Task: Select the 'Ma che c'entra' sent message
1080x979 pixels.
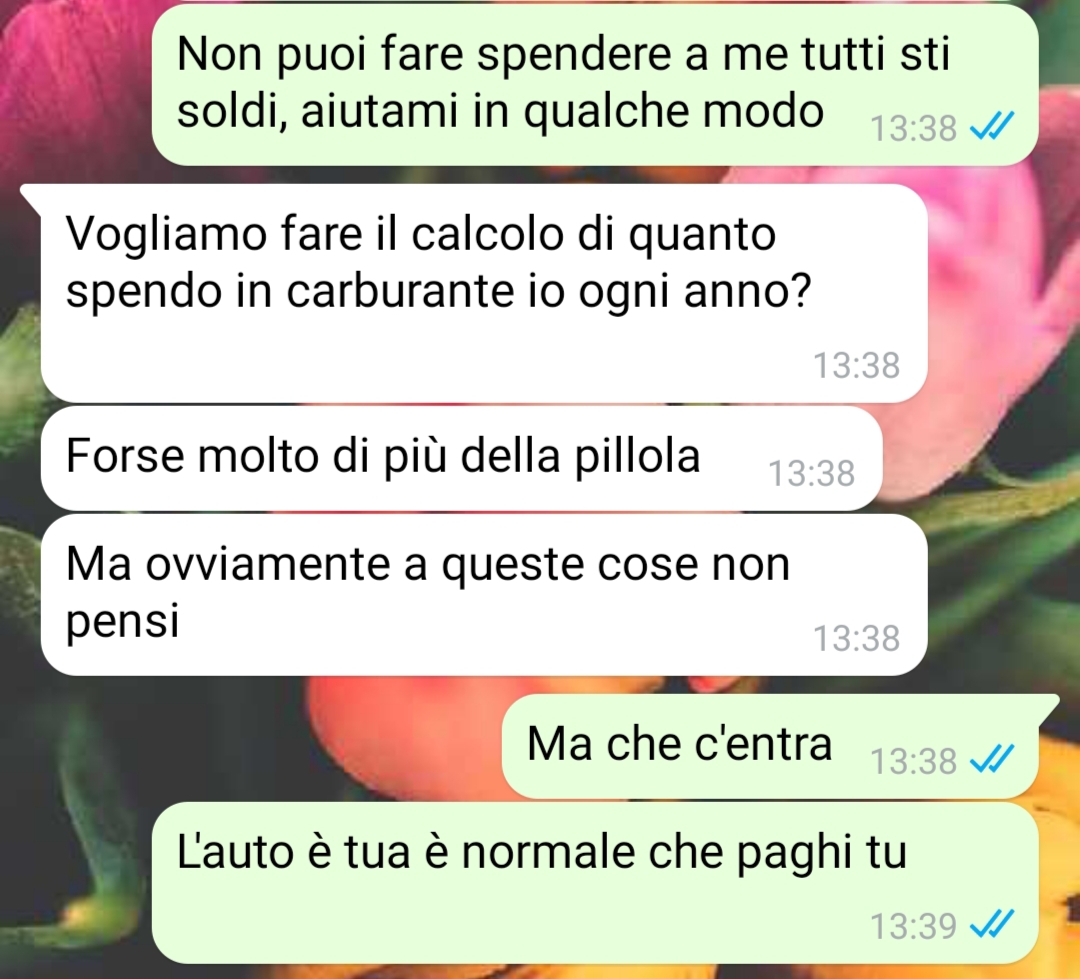Action: tap(770, 747)
